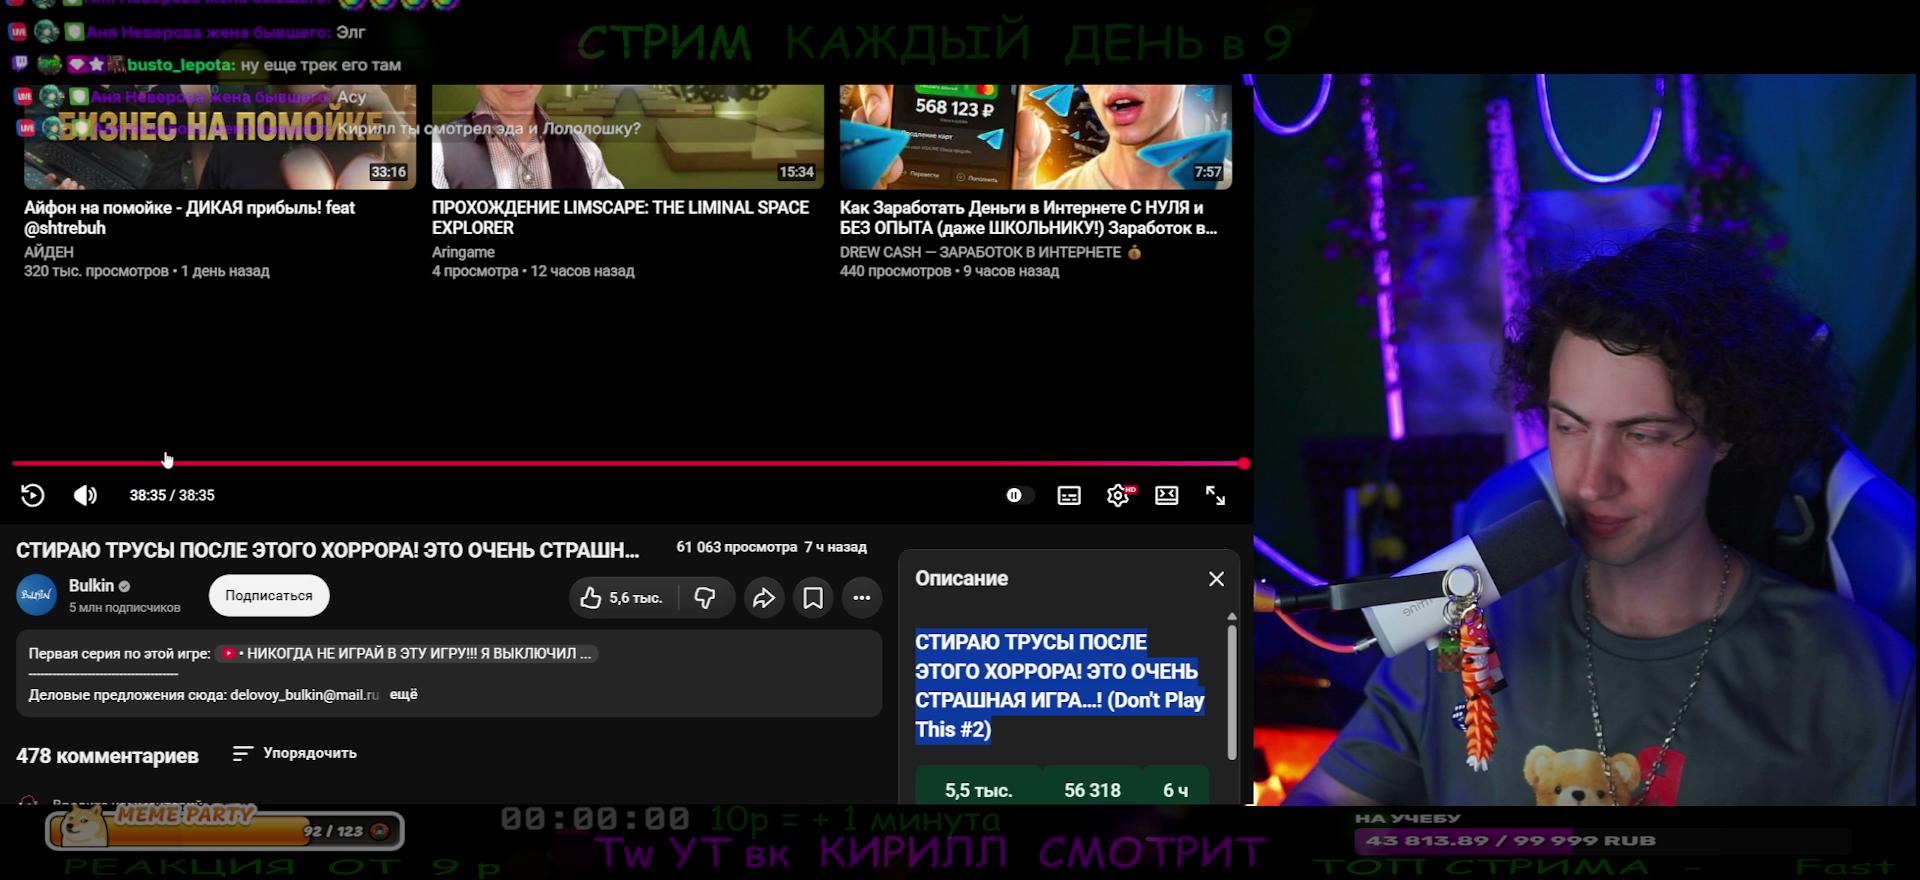Click the Описание panel heading

point(962,578)
